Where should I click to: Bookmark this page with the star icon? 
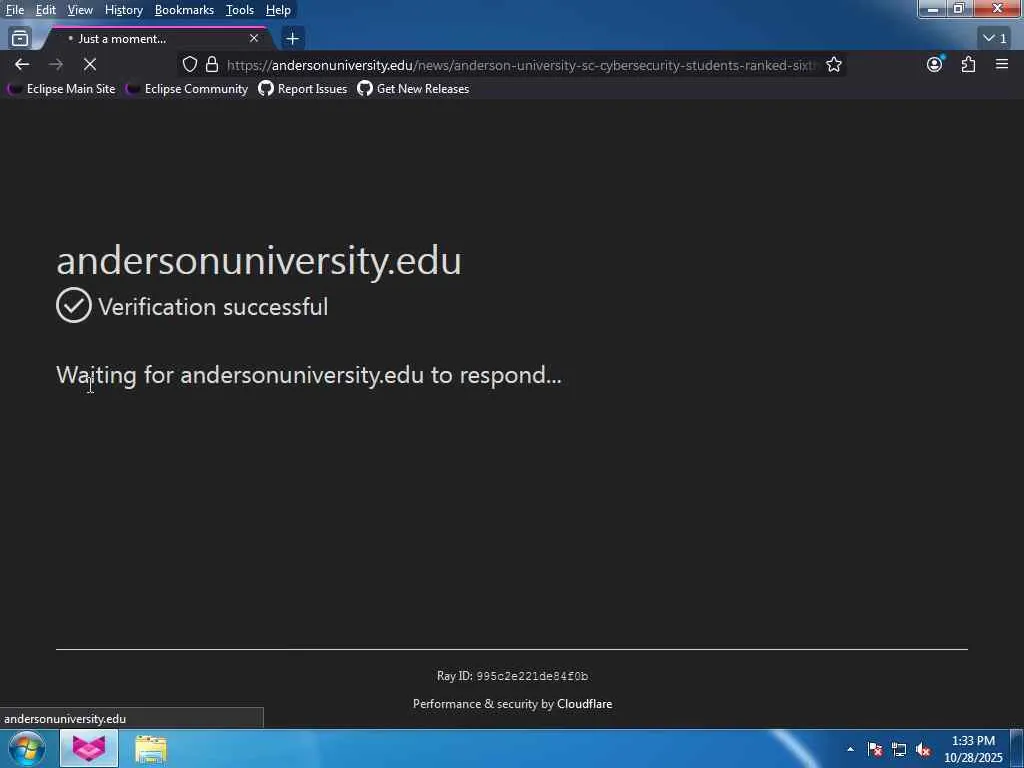click(x=833, y=64)
